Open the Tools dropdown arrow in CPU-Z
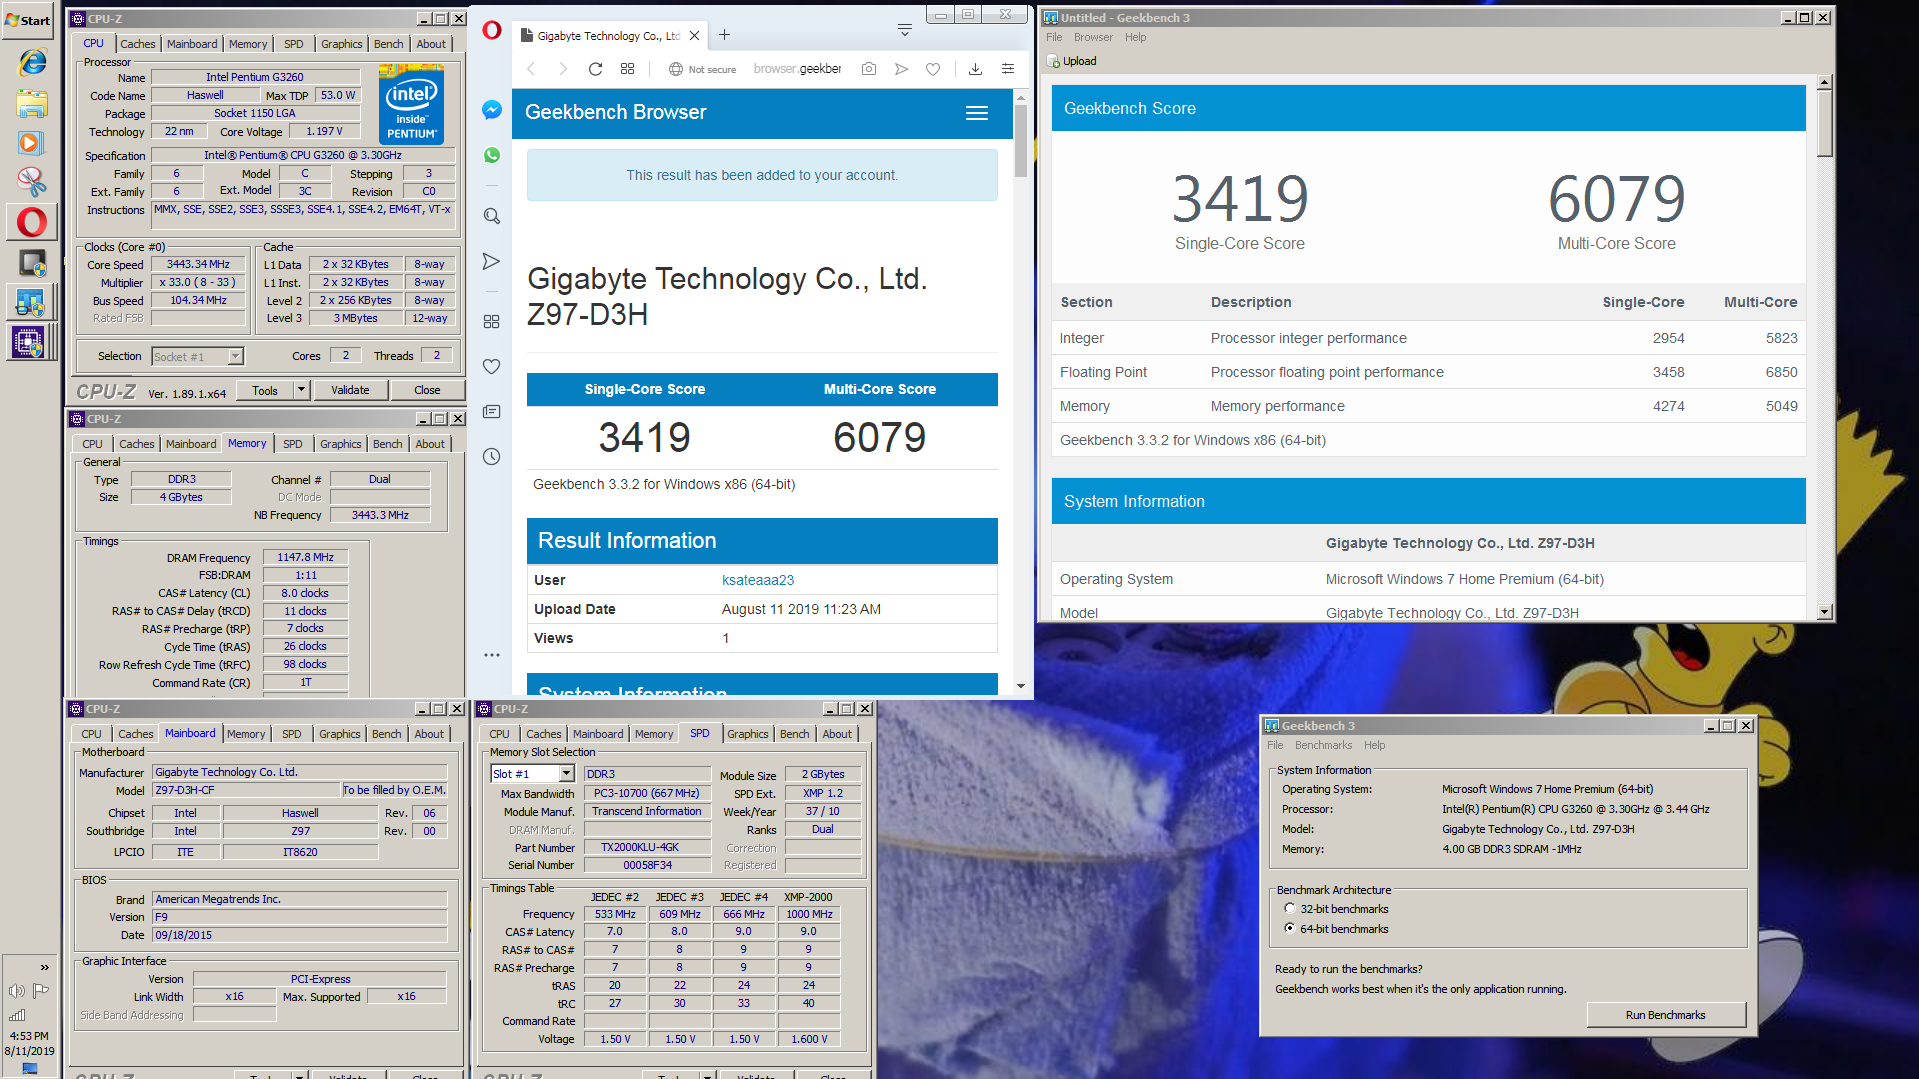The image size is (1919, 1079). pos(301,390)
